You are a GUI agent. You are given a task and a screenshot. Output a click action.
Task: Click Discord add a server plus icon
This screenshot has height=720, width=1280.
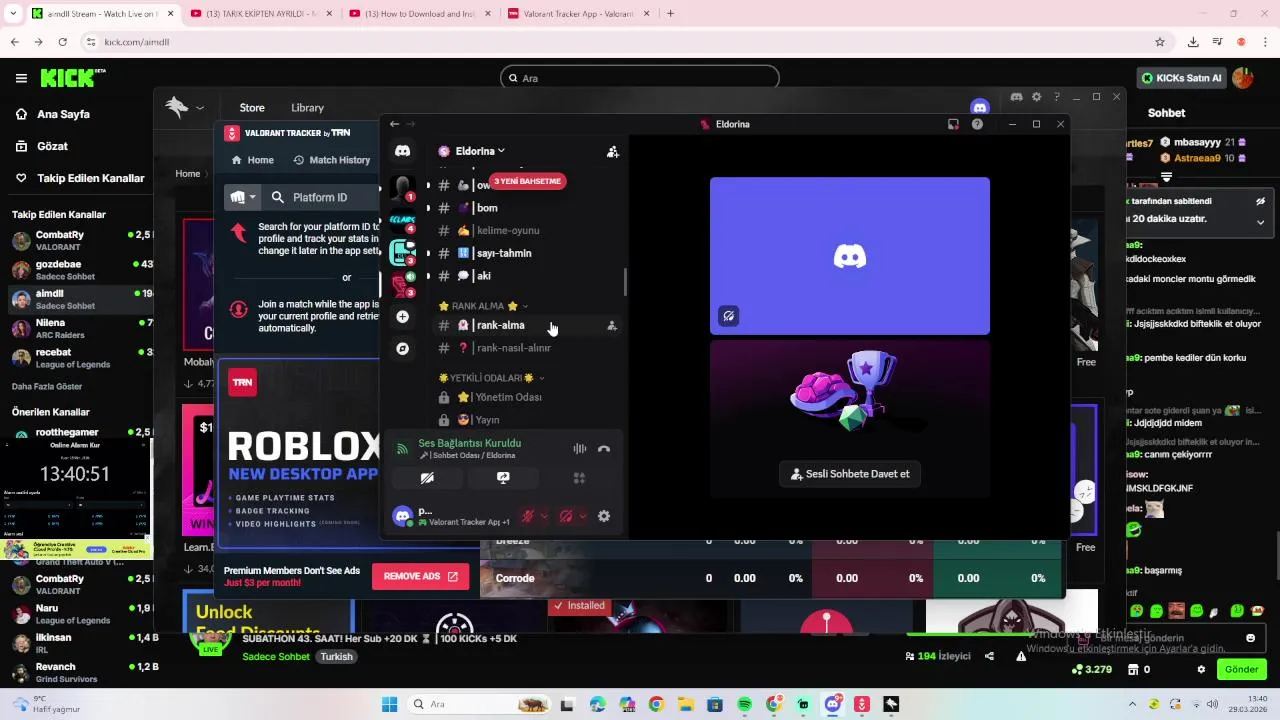(402, 317)
